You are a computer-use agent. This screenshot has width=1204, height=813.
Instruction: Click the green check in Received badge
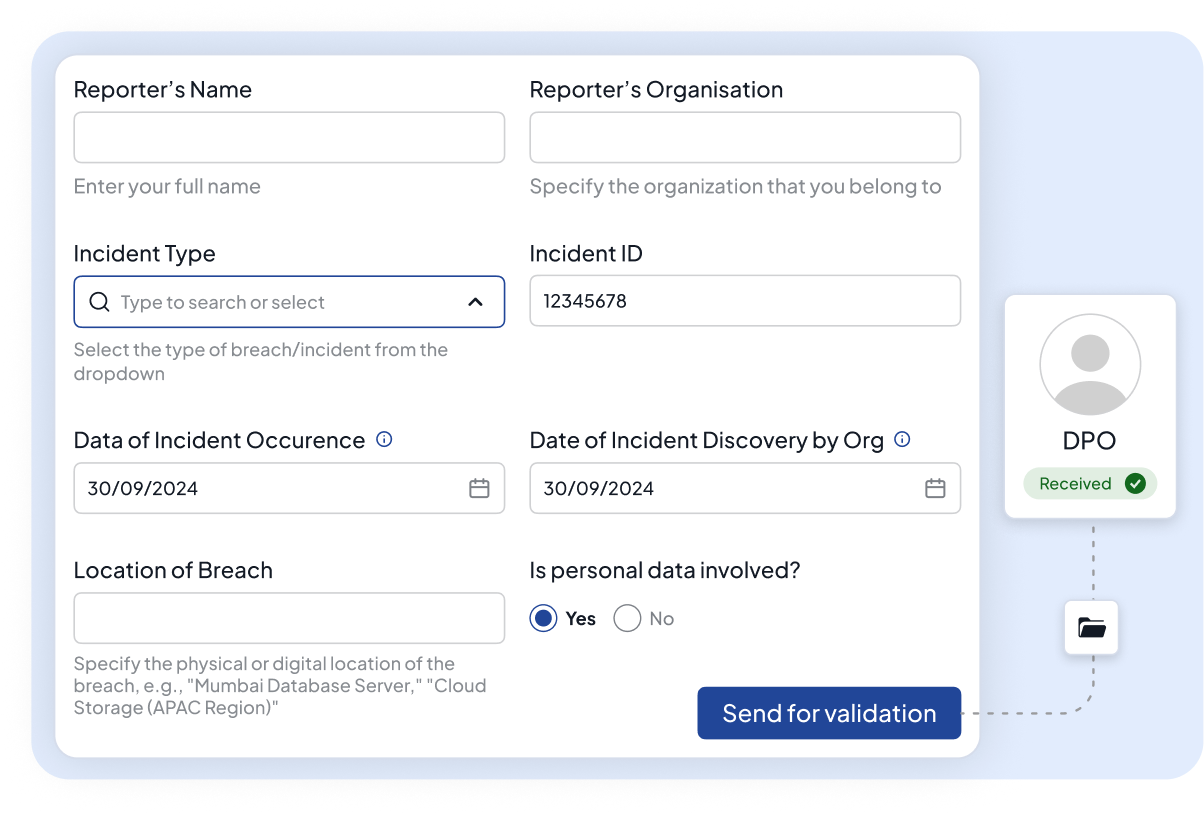[1135, 484]
